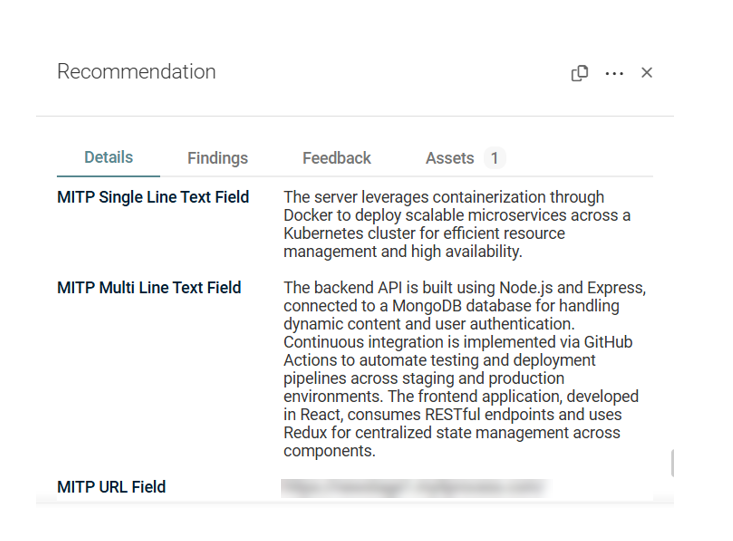The width and height of the screenshot is (733, 541).
Task: Go to the Assets tab
Action: (450, 158)
